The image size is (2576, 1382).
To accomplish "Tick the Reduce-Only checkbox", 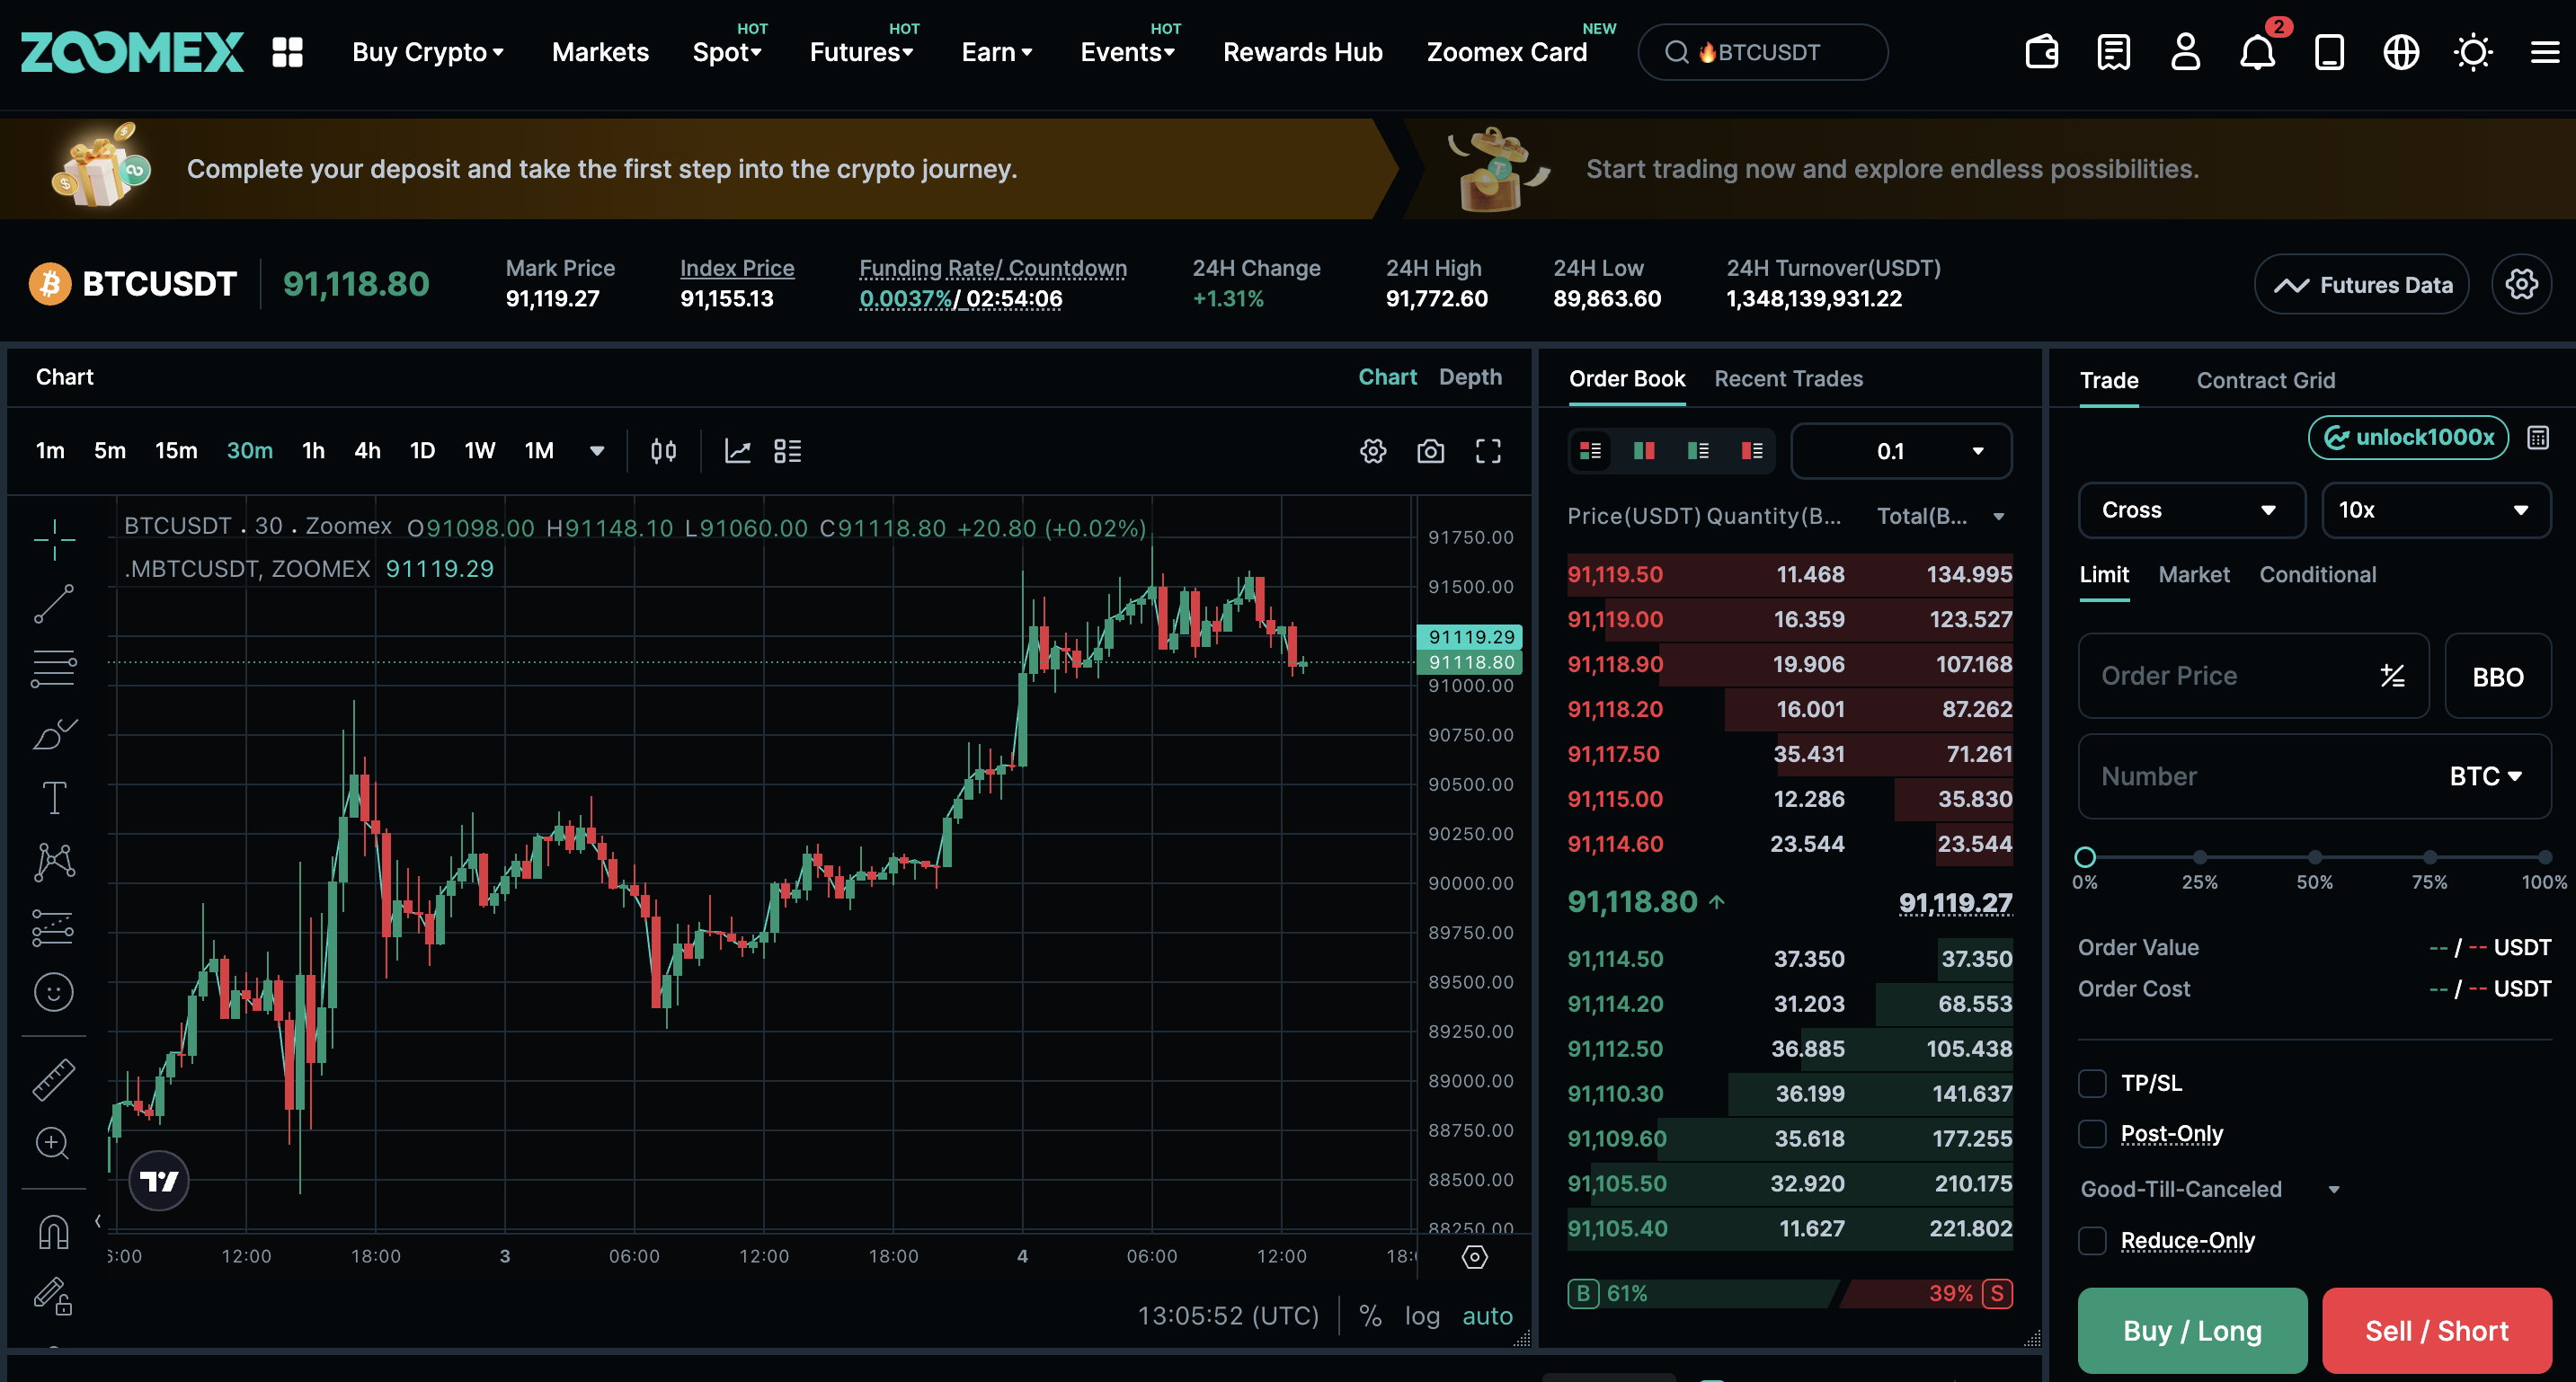I will click(2092, 1240).
